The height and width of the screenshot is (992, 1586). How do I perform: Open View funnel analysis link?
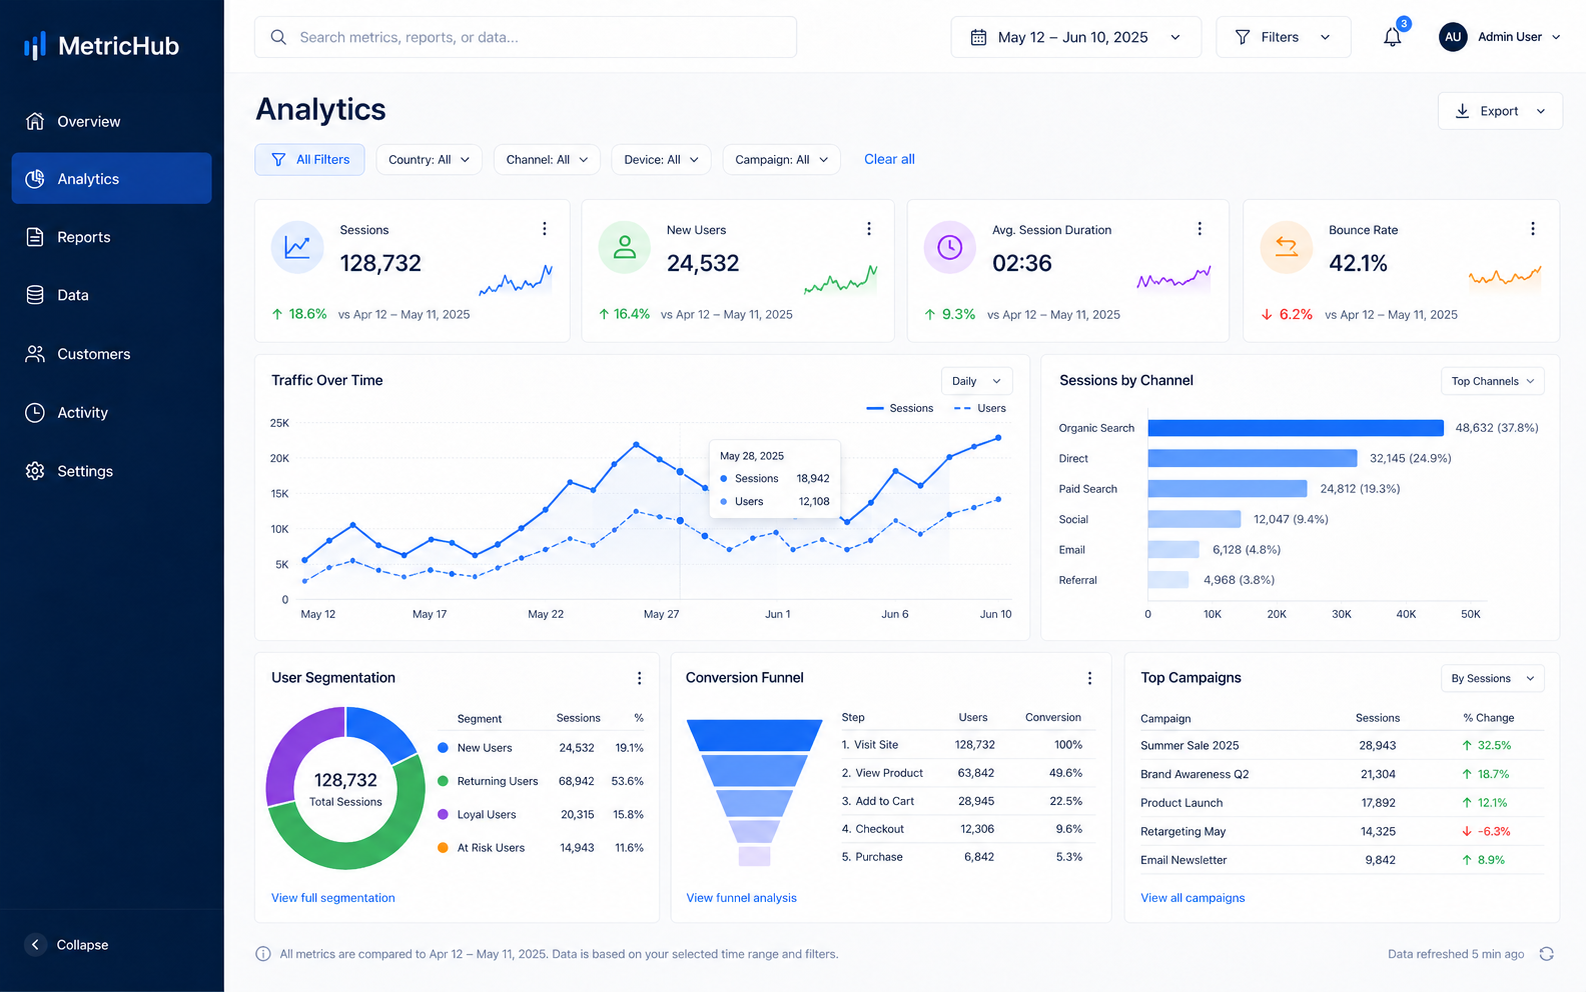click(741, 898)
